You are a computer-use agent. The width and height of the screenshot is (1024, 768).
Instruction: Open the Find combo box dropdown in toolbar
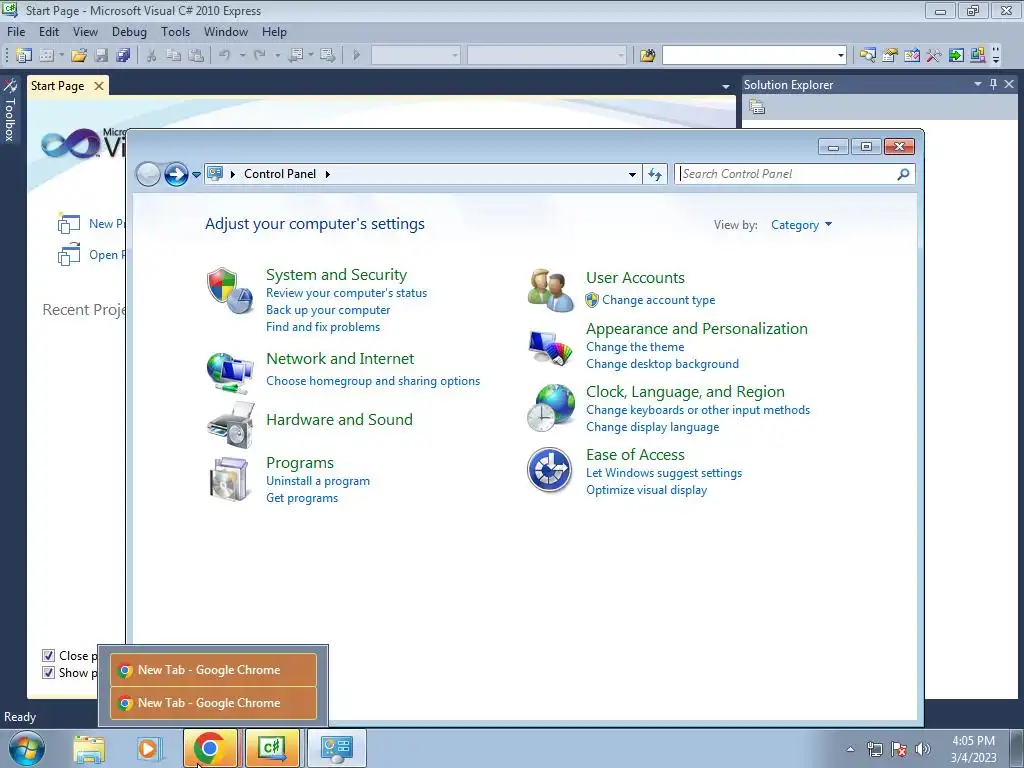(x=840, y=56)
